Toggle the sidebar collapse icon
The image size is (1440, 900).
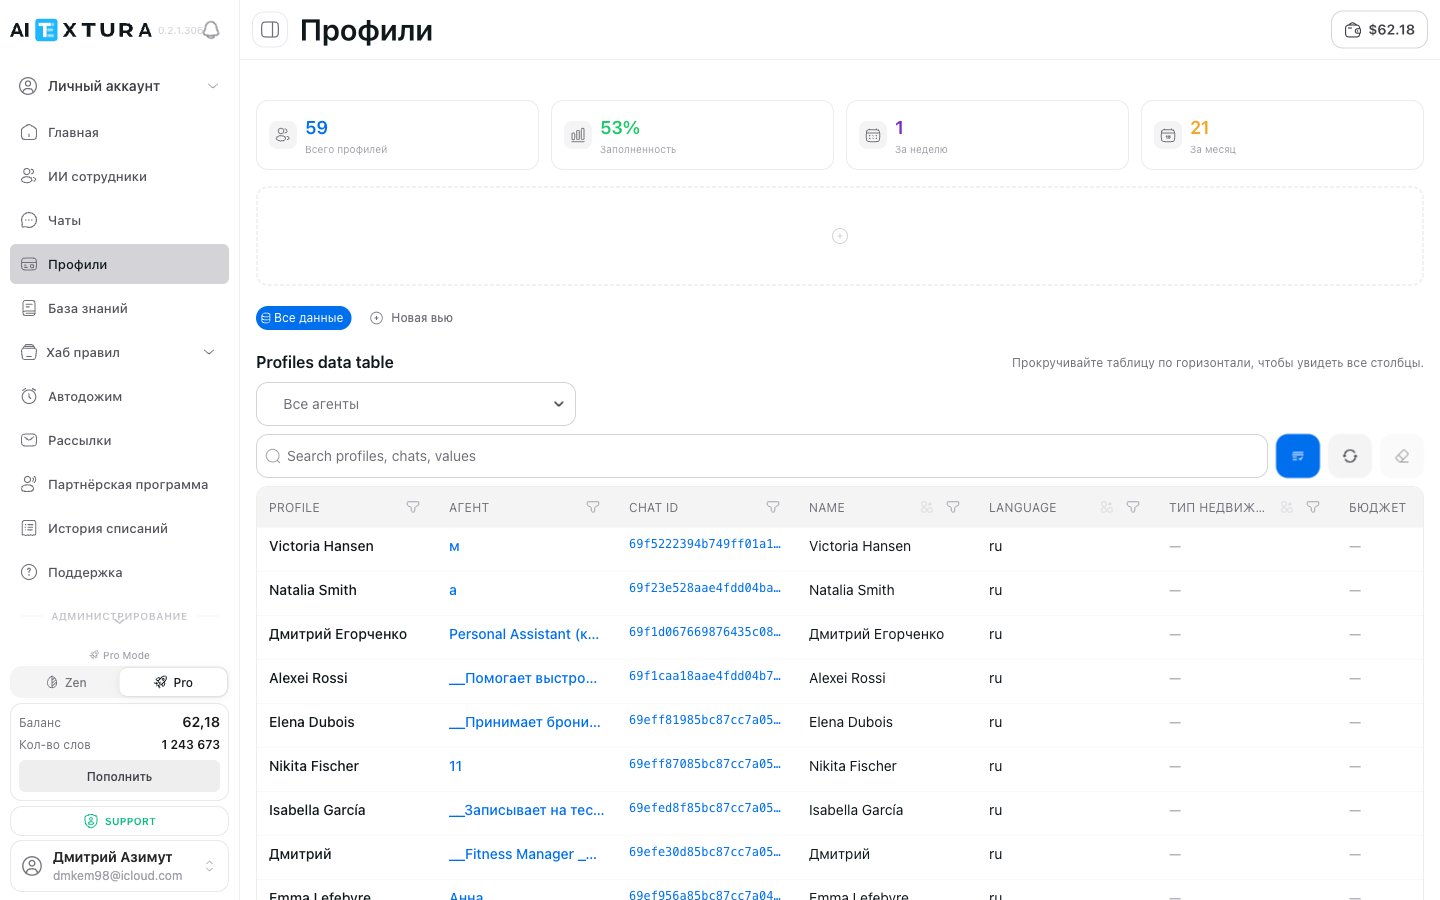(270, 30)
